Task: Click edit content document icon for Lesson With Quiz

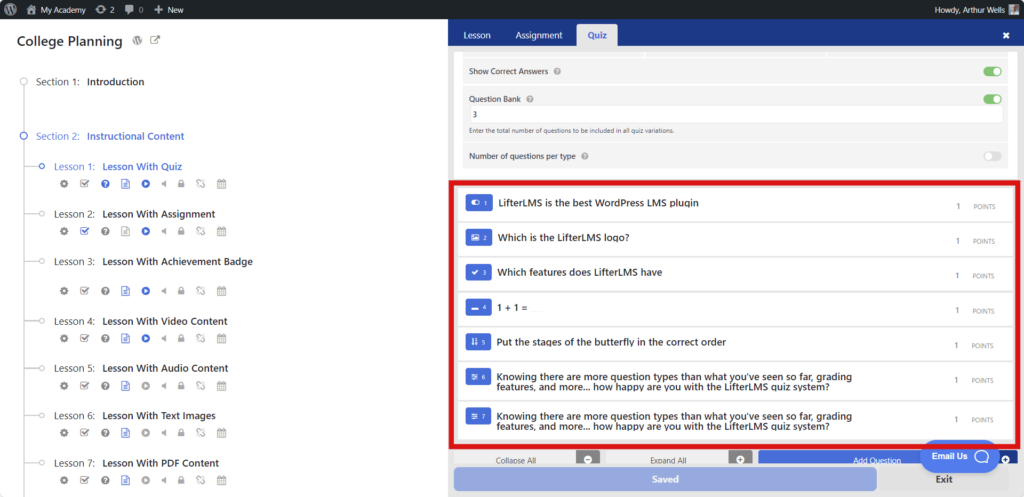Action: tap(125, 184)
